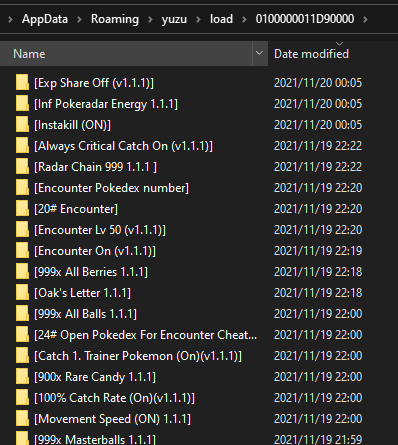Screen dimensions: 398x445
Task: Select [Encounter On (v1.1.1)] folder name
Action: pyautogui.click(x=95, y=251)
